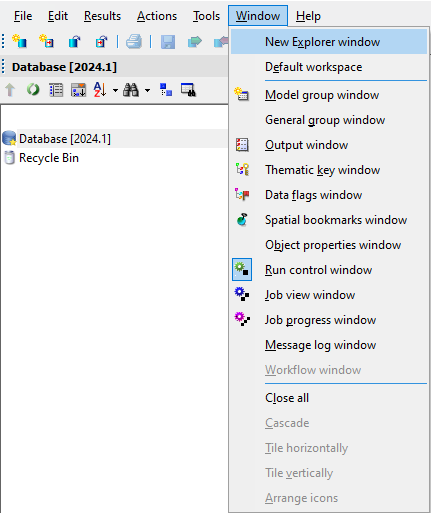Click the first new model group toolbar icon

coord(20,41)
